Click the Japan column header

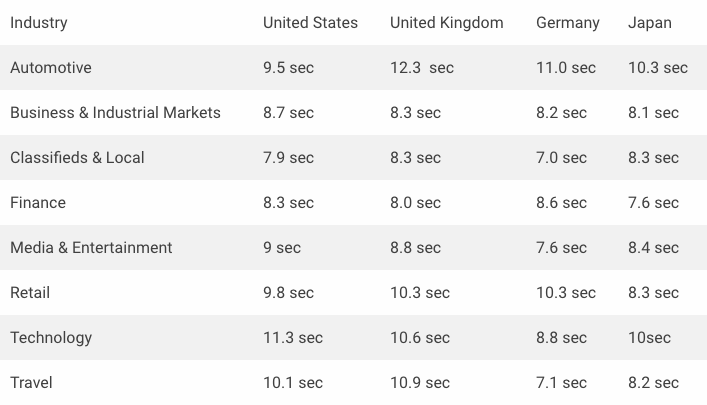(x=650, y=23)
